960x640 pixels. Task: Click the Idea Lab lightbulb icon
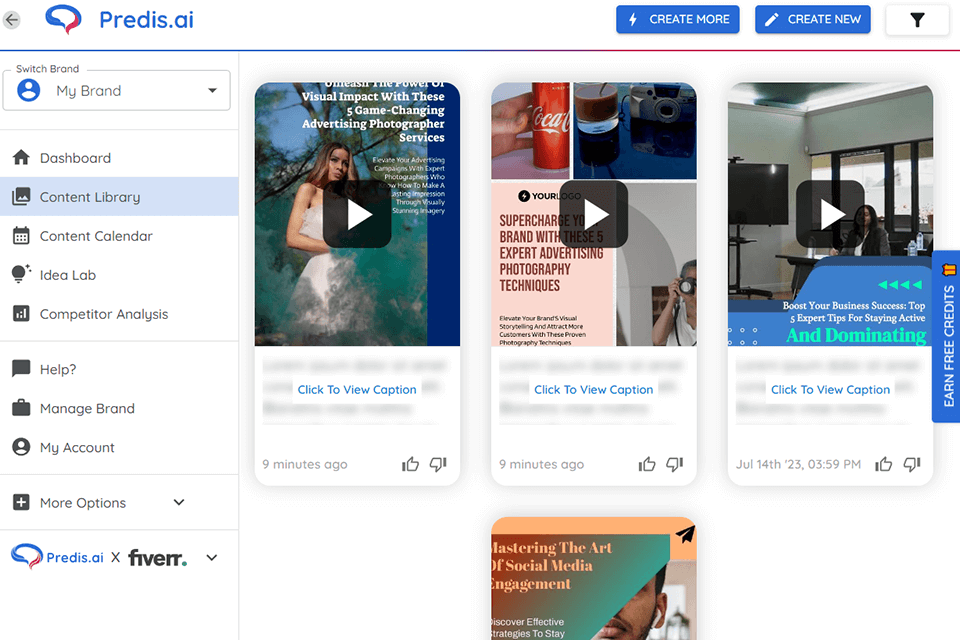21,274
